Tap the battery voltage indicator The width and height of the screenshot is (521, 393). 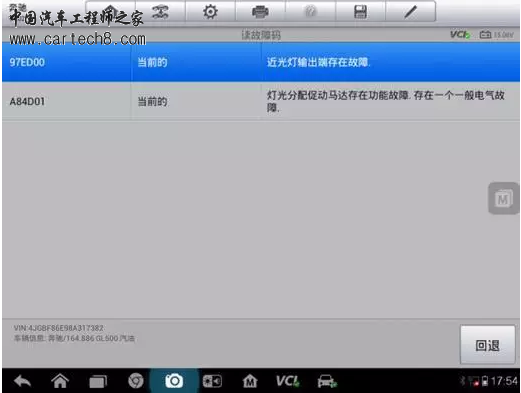pyautogui.click(x=496, y=35)
